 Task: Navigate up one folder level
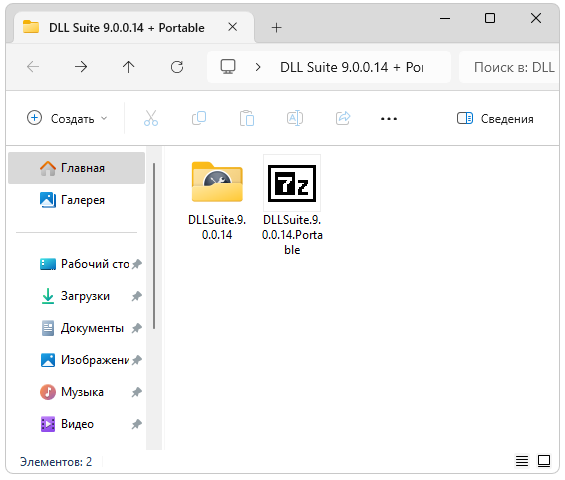pos(128,67)
